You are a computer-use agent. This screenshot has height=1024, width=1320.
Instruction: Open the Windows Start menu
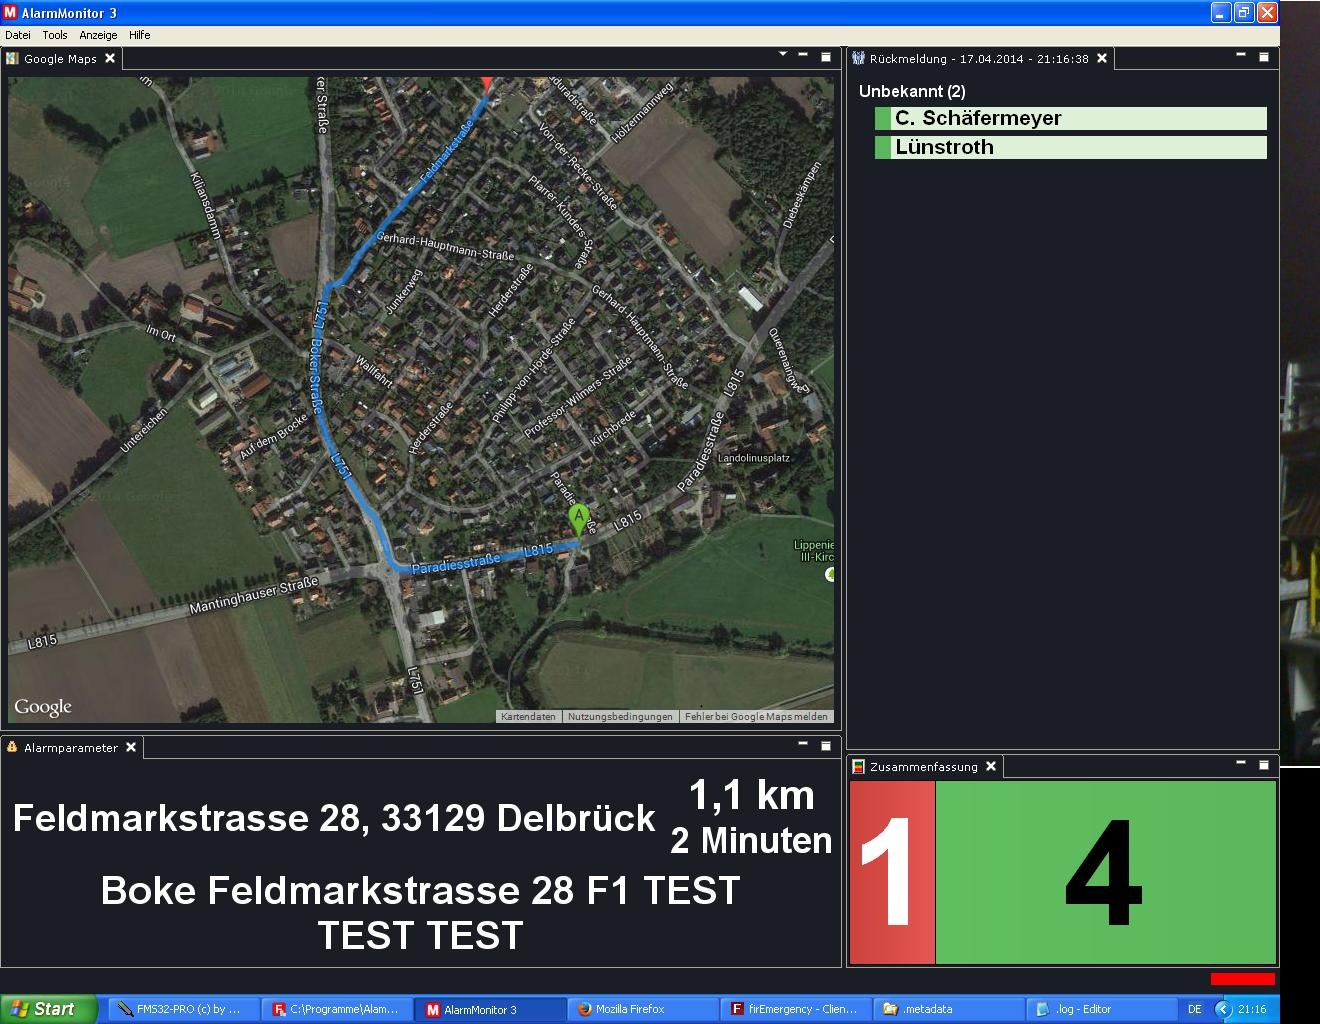(49, 1009)
